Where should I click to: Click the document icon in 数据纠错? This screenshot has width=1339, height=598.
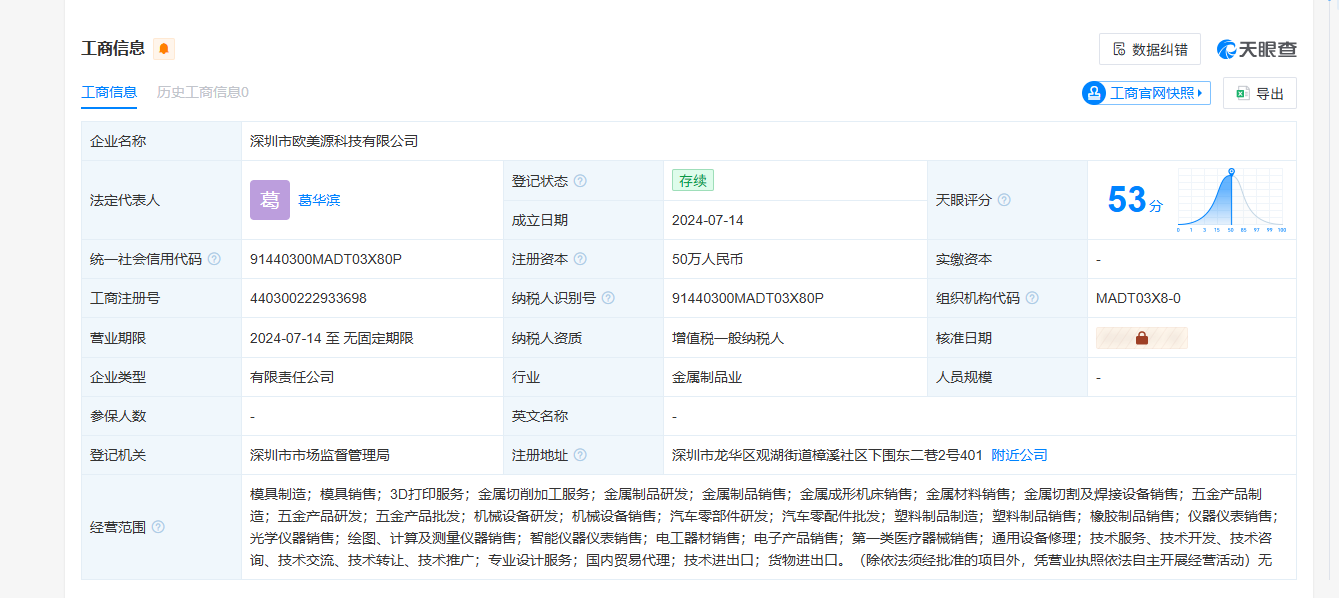click(x=1119, y=49)
